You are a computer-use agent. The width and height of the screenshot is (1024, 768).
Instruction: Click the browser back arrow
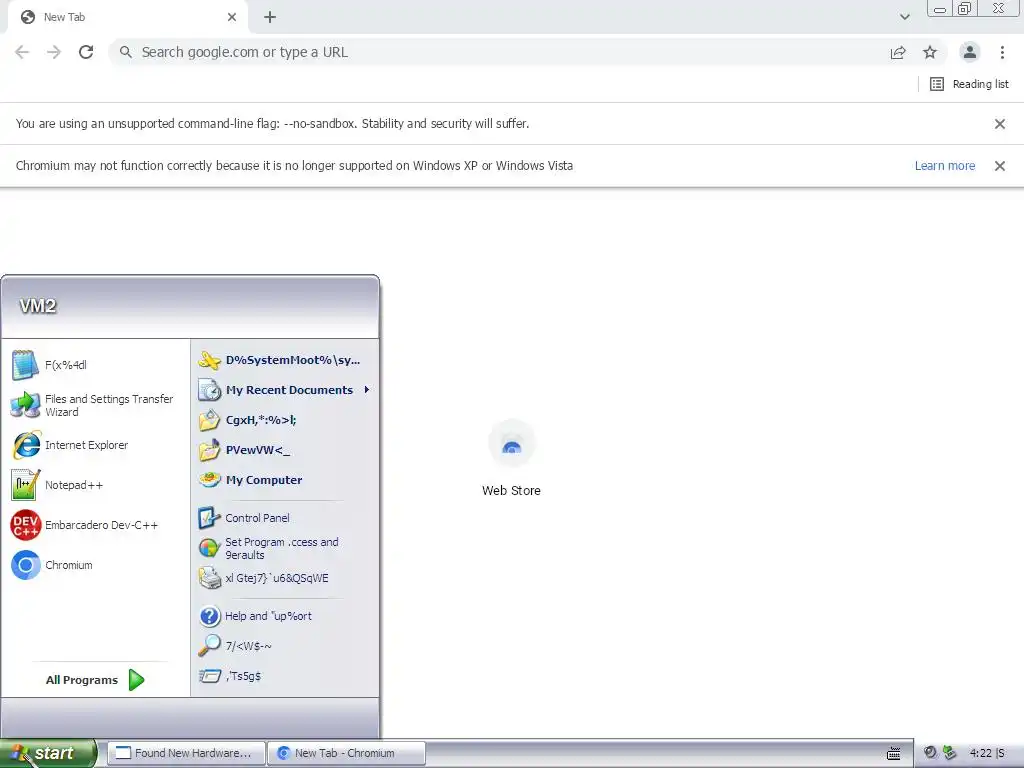[22, 52]
